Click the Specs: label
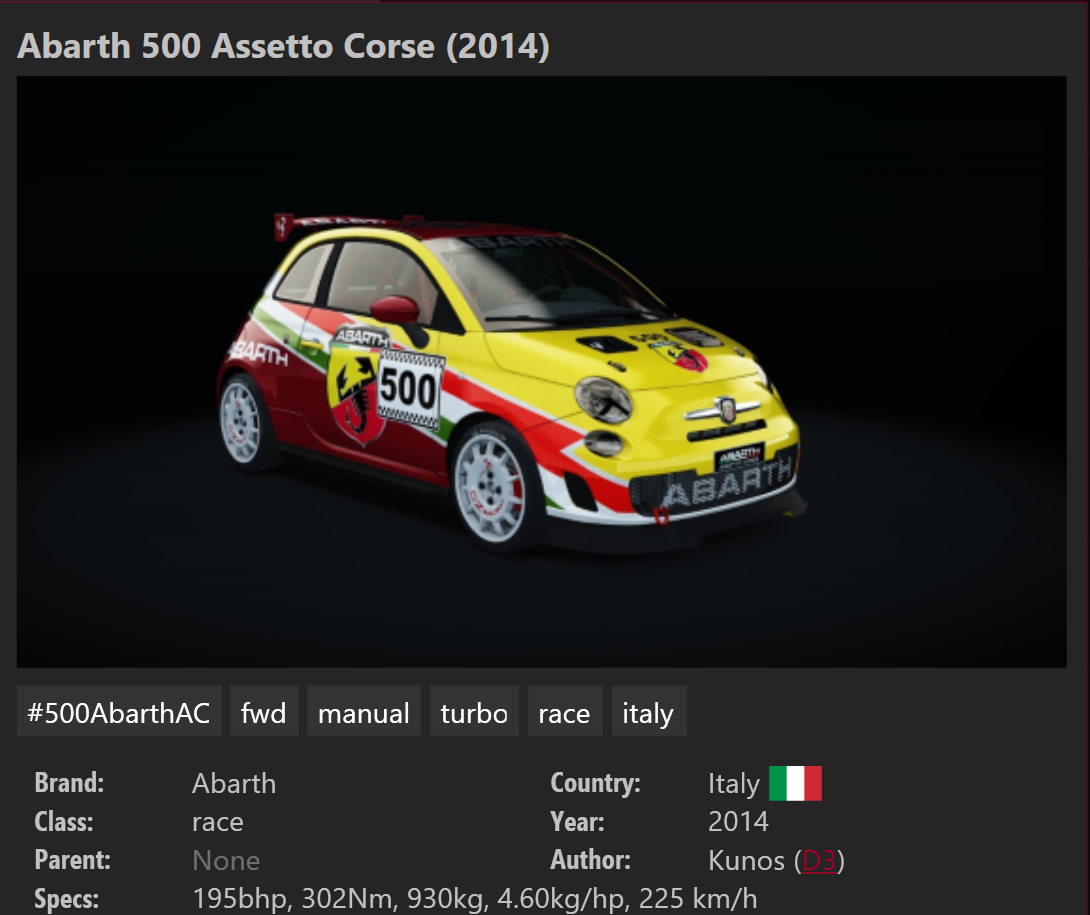The width and height of the screenshot is (1090, 915). [67, 899]
